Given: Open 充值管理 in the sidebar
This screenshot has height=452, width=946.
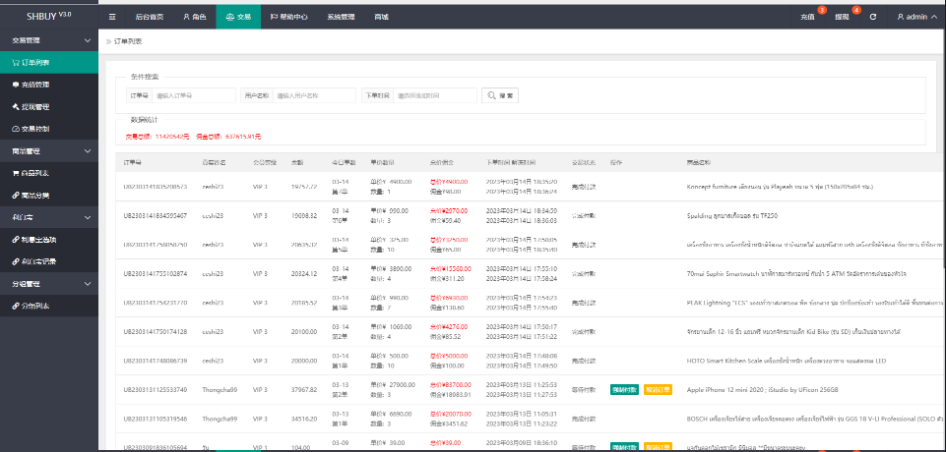Looking at the screenshot, I should click(x=49, y=84).
